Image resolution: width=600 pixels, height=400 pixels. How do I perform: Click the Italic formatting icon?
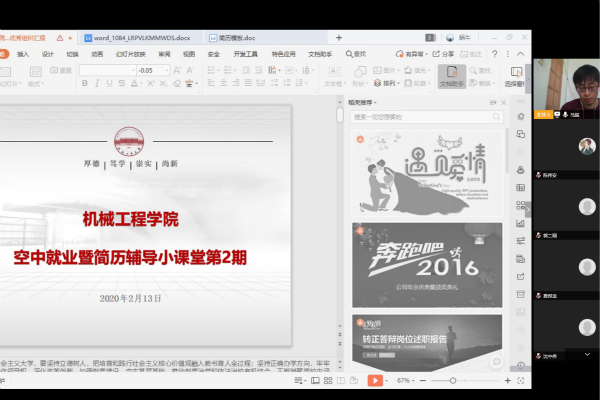point(97,85)
